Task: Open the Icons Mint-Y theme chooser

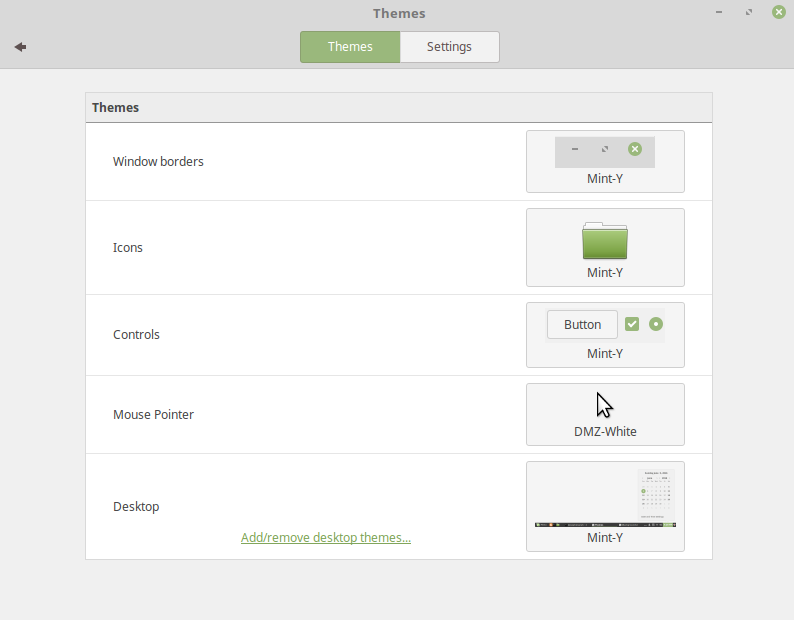Action: pos(605,247)
